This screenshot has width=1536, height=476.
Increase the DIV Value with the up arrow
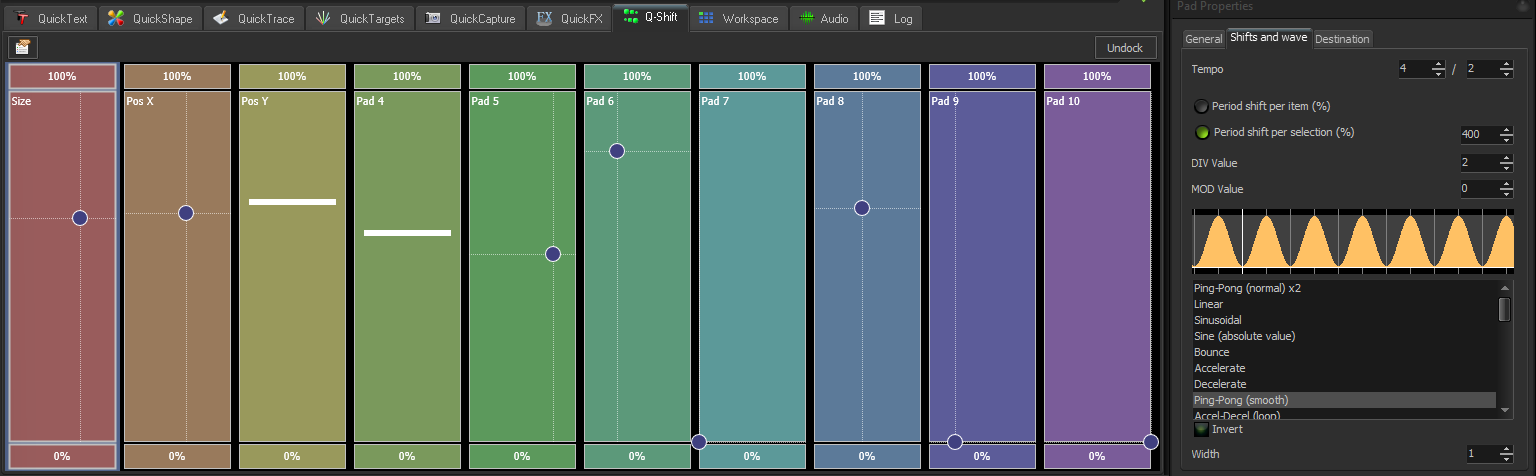pos(1506,158)
